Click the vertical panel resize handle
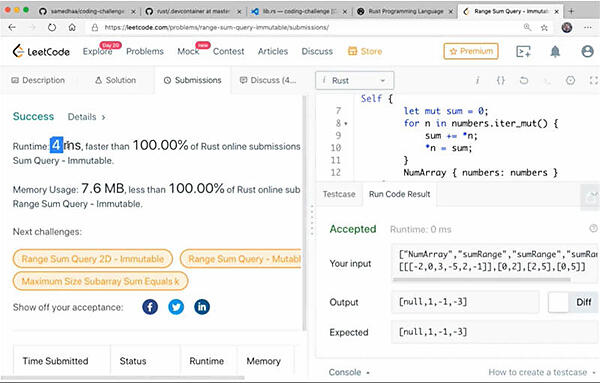Viewport: 600px width, 383px height. click(311, 220)
